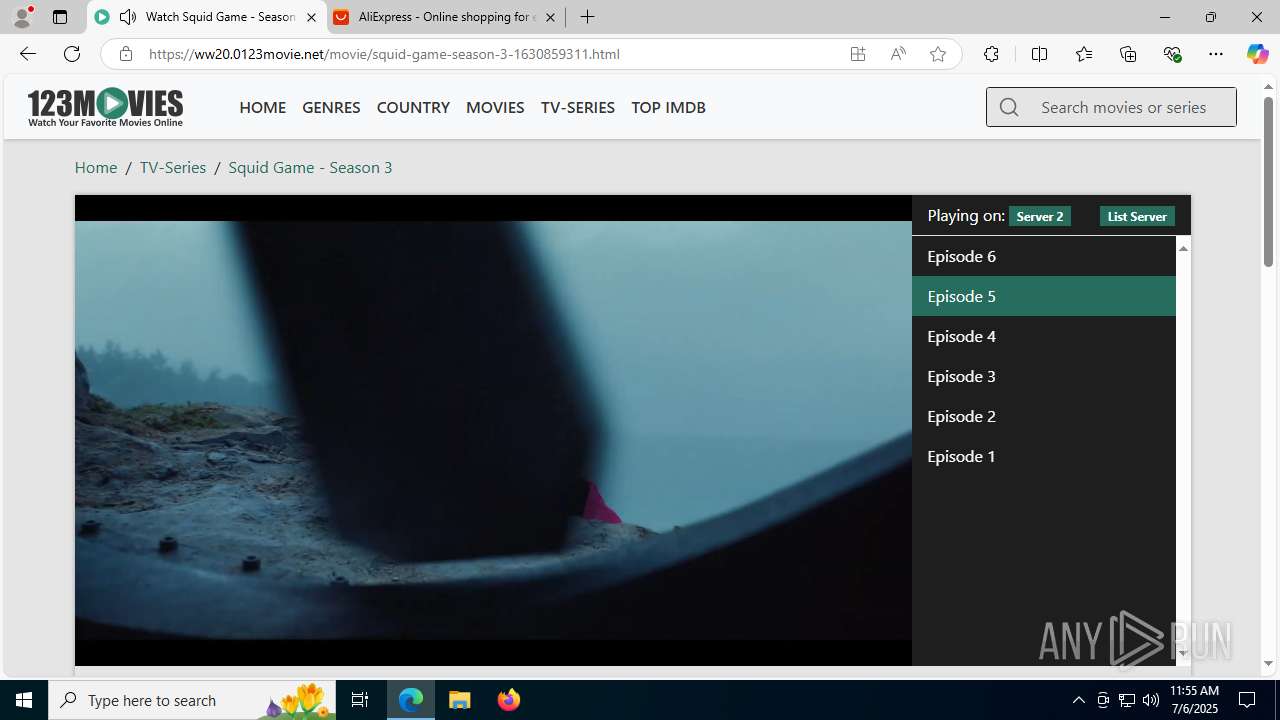Viewport: 1280px width, 720px height.
Task: Click the video player frame
Action: tap(493, 430)
